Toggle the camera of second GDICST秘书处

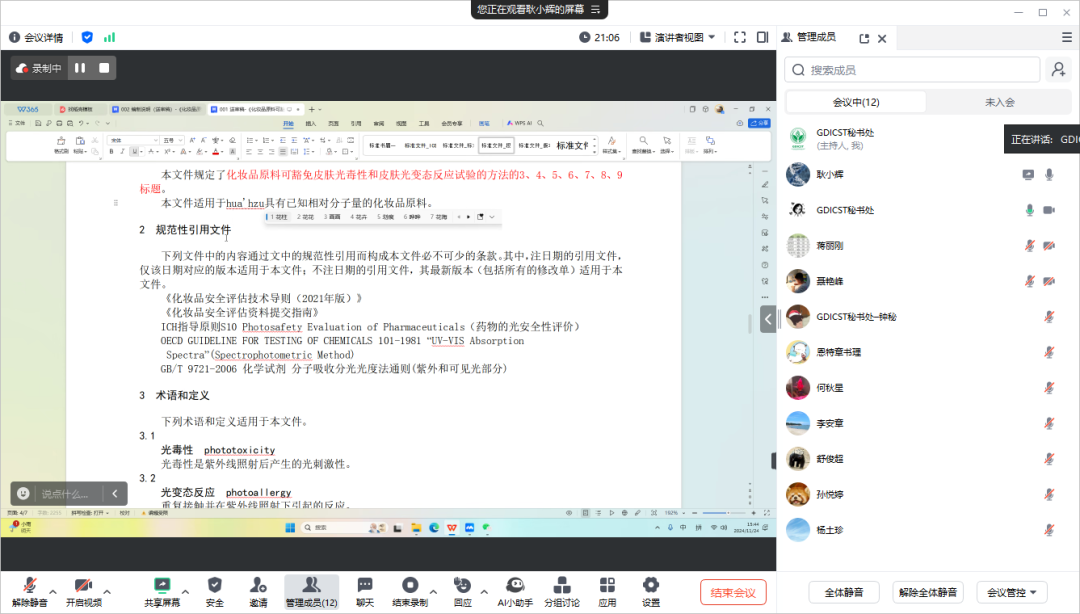click(1049, 210)
